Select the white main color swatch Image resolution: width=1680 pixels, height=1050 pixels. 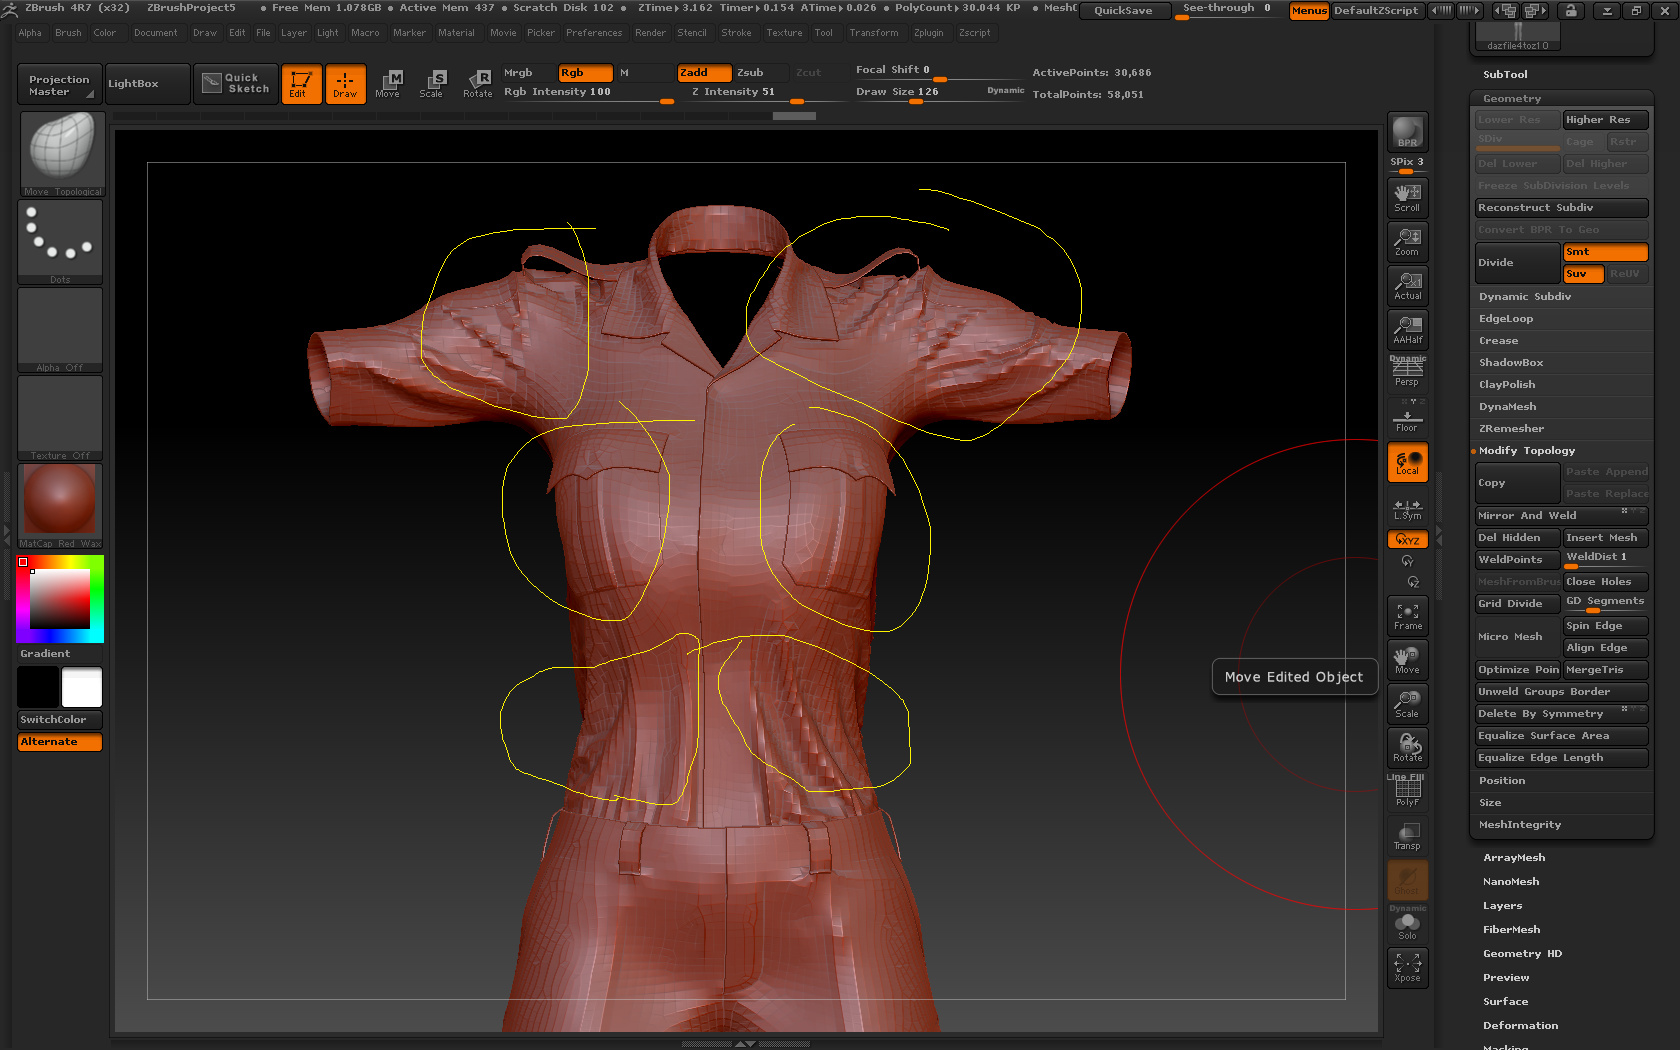coord(82,687)
